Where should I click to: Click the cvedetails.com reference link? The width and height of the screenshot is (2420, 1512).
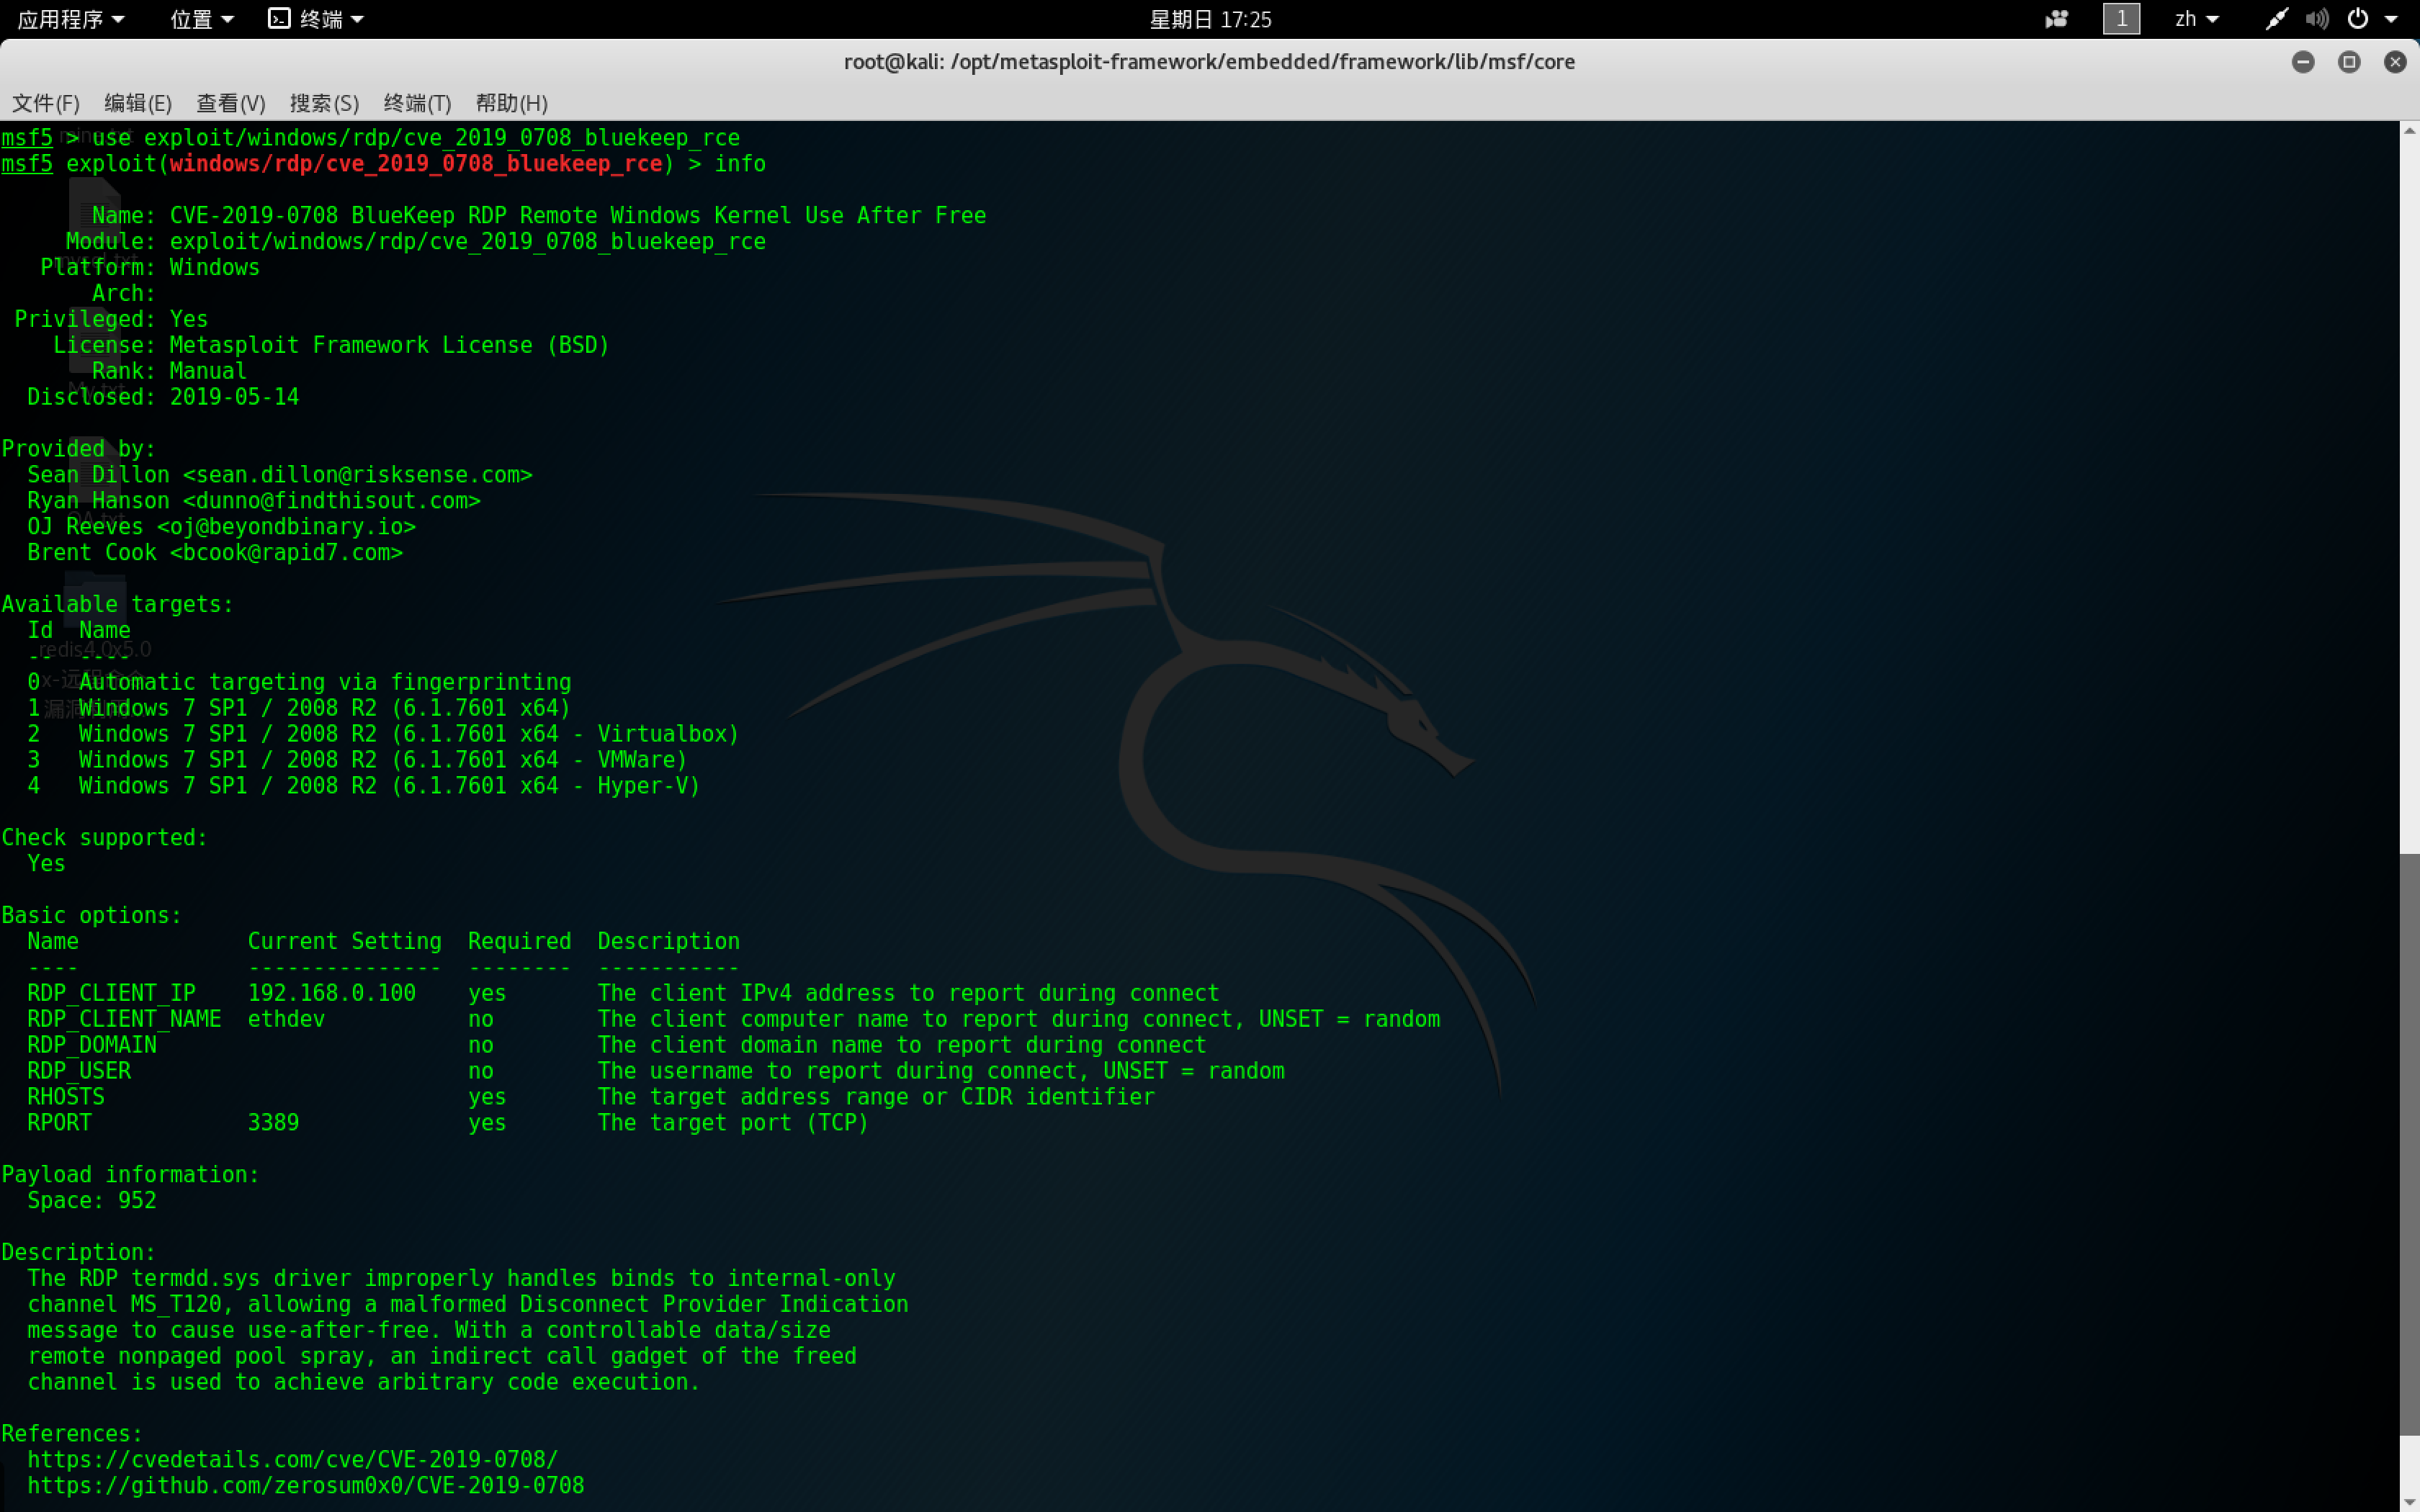point(292,1459)
